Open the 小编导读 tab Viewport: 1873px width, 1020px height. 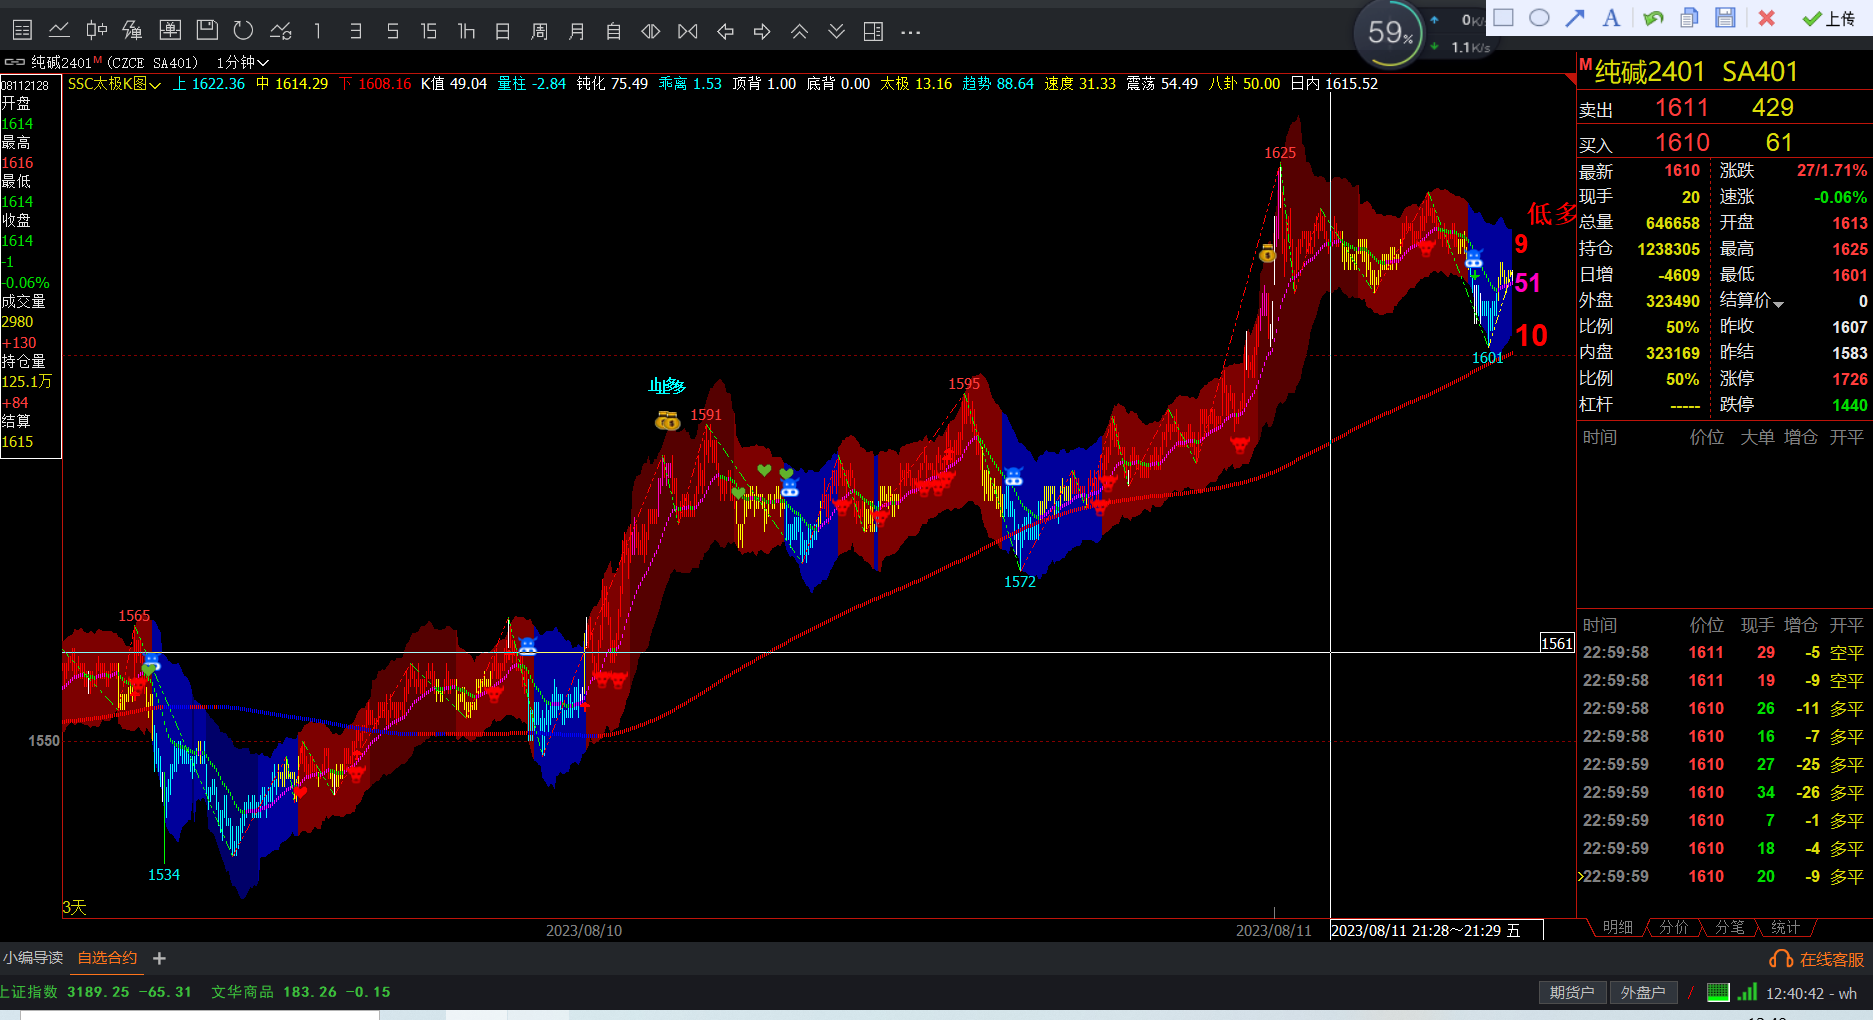click(x=33, y=958)
